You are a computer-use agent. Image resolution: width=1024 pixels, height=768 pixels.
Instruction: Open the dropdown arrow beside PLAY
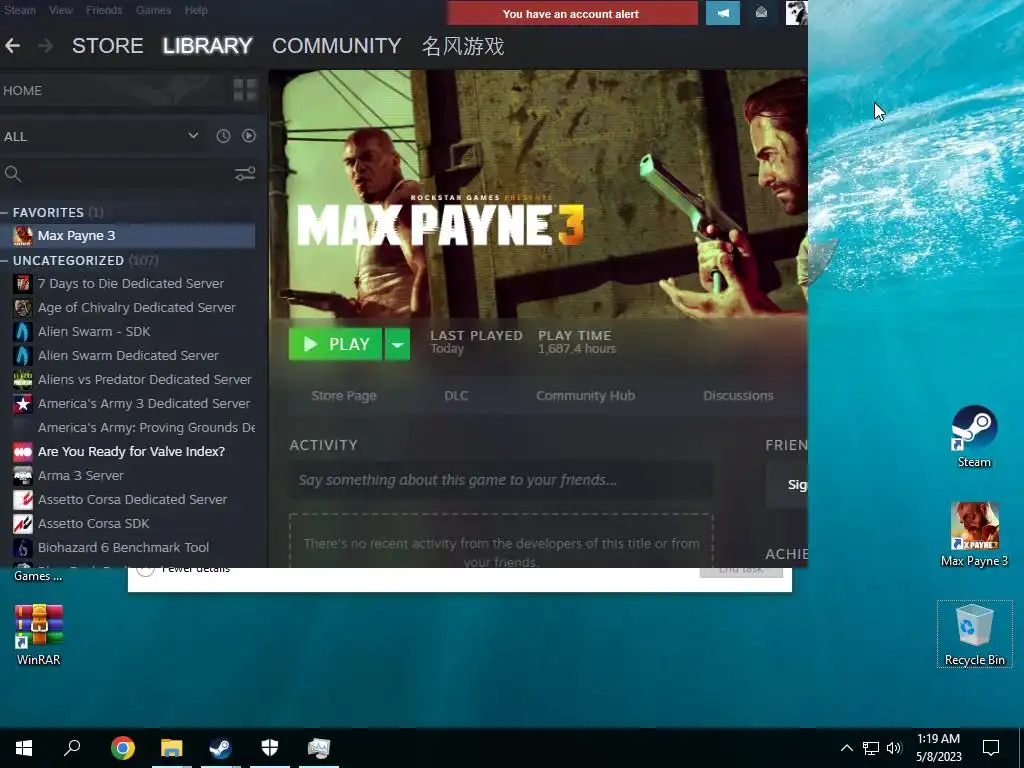pos(397,344)
